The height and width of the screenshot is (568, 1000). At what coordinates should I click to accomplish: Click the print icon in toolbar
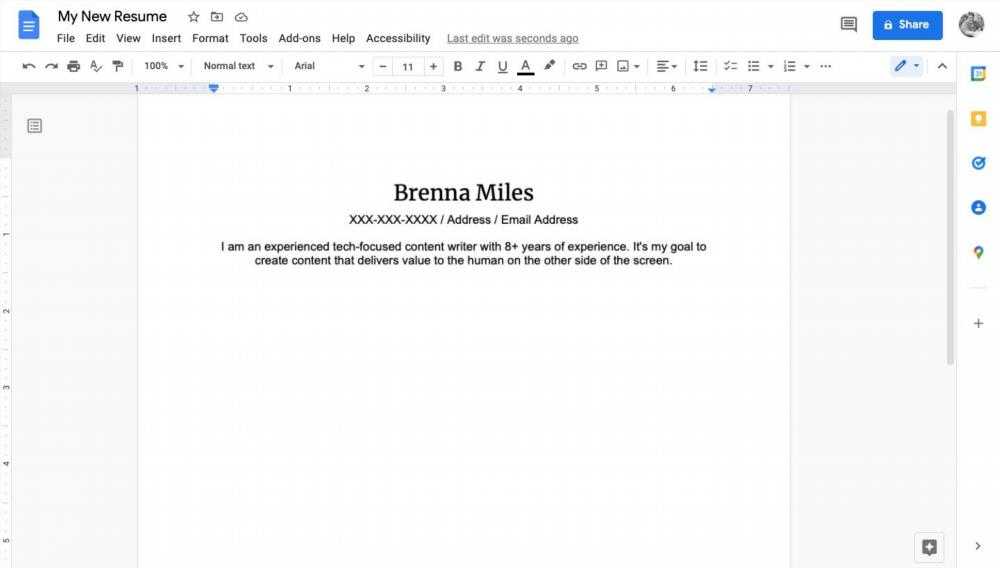click(73, 66)
